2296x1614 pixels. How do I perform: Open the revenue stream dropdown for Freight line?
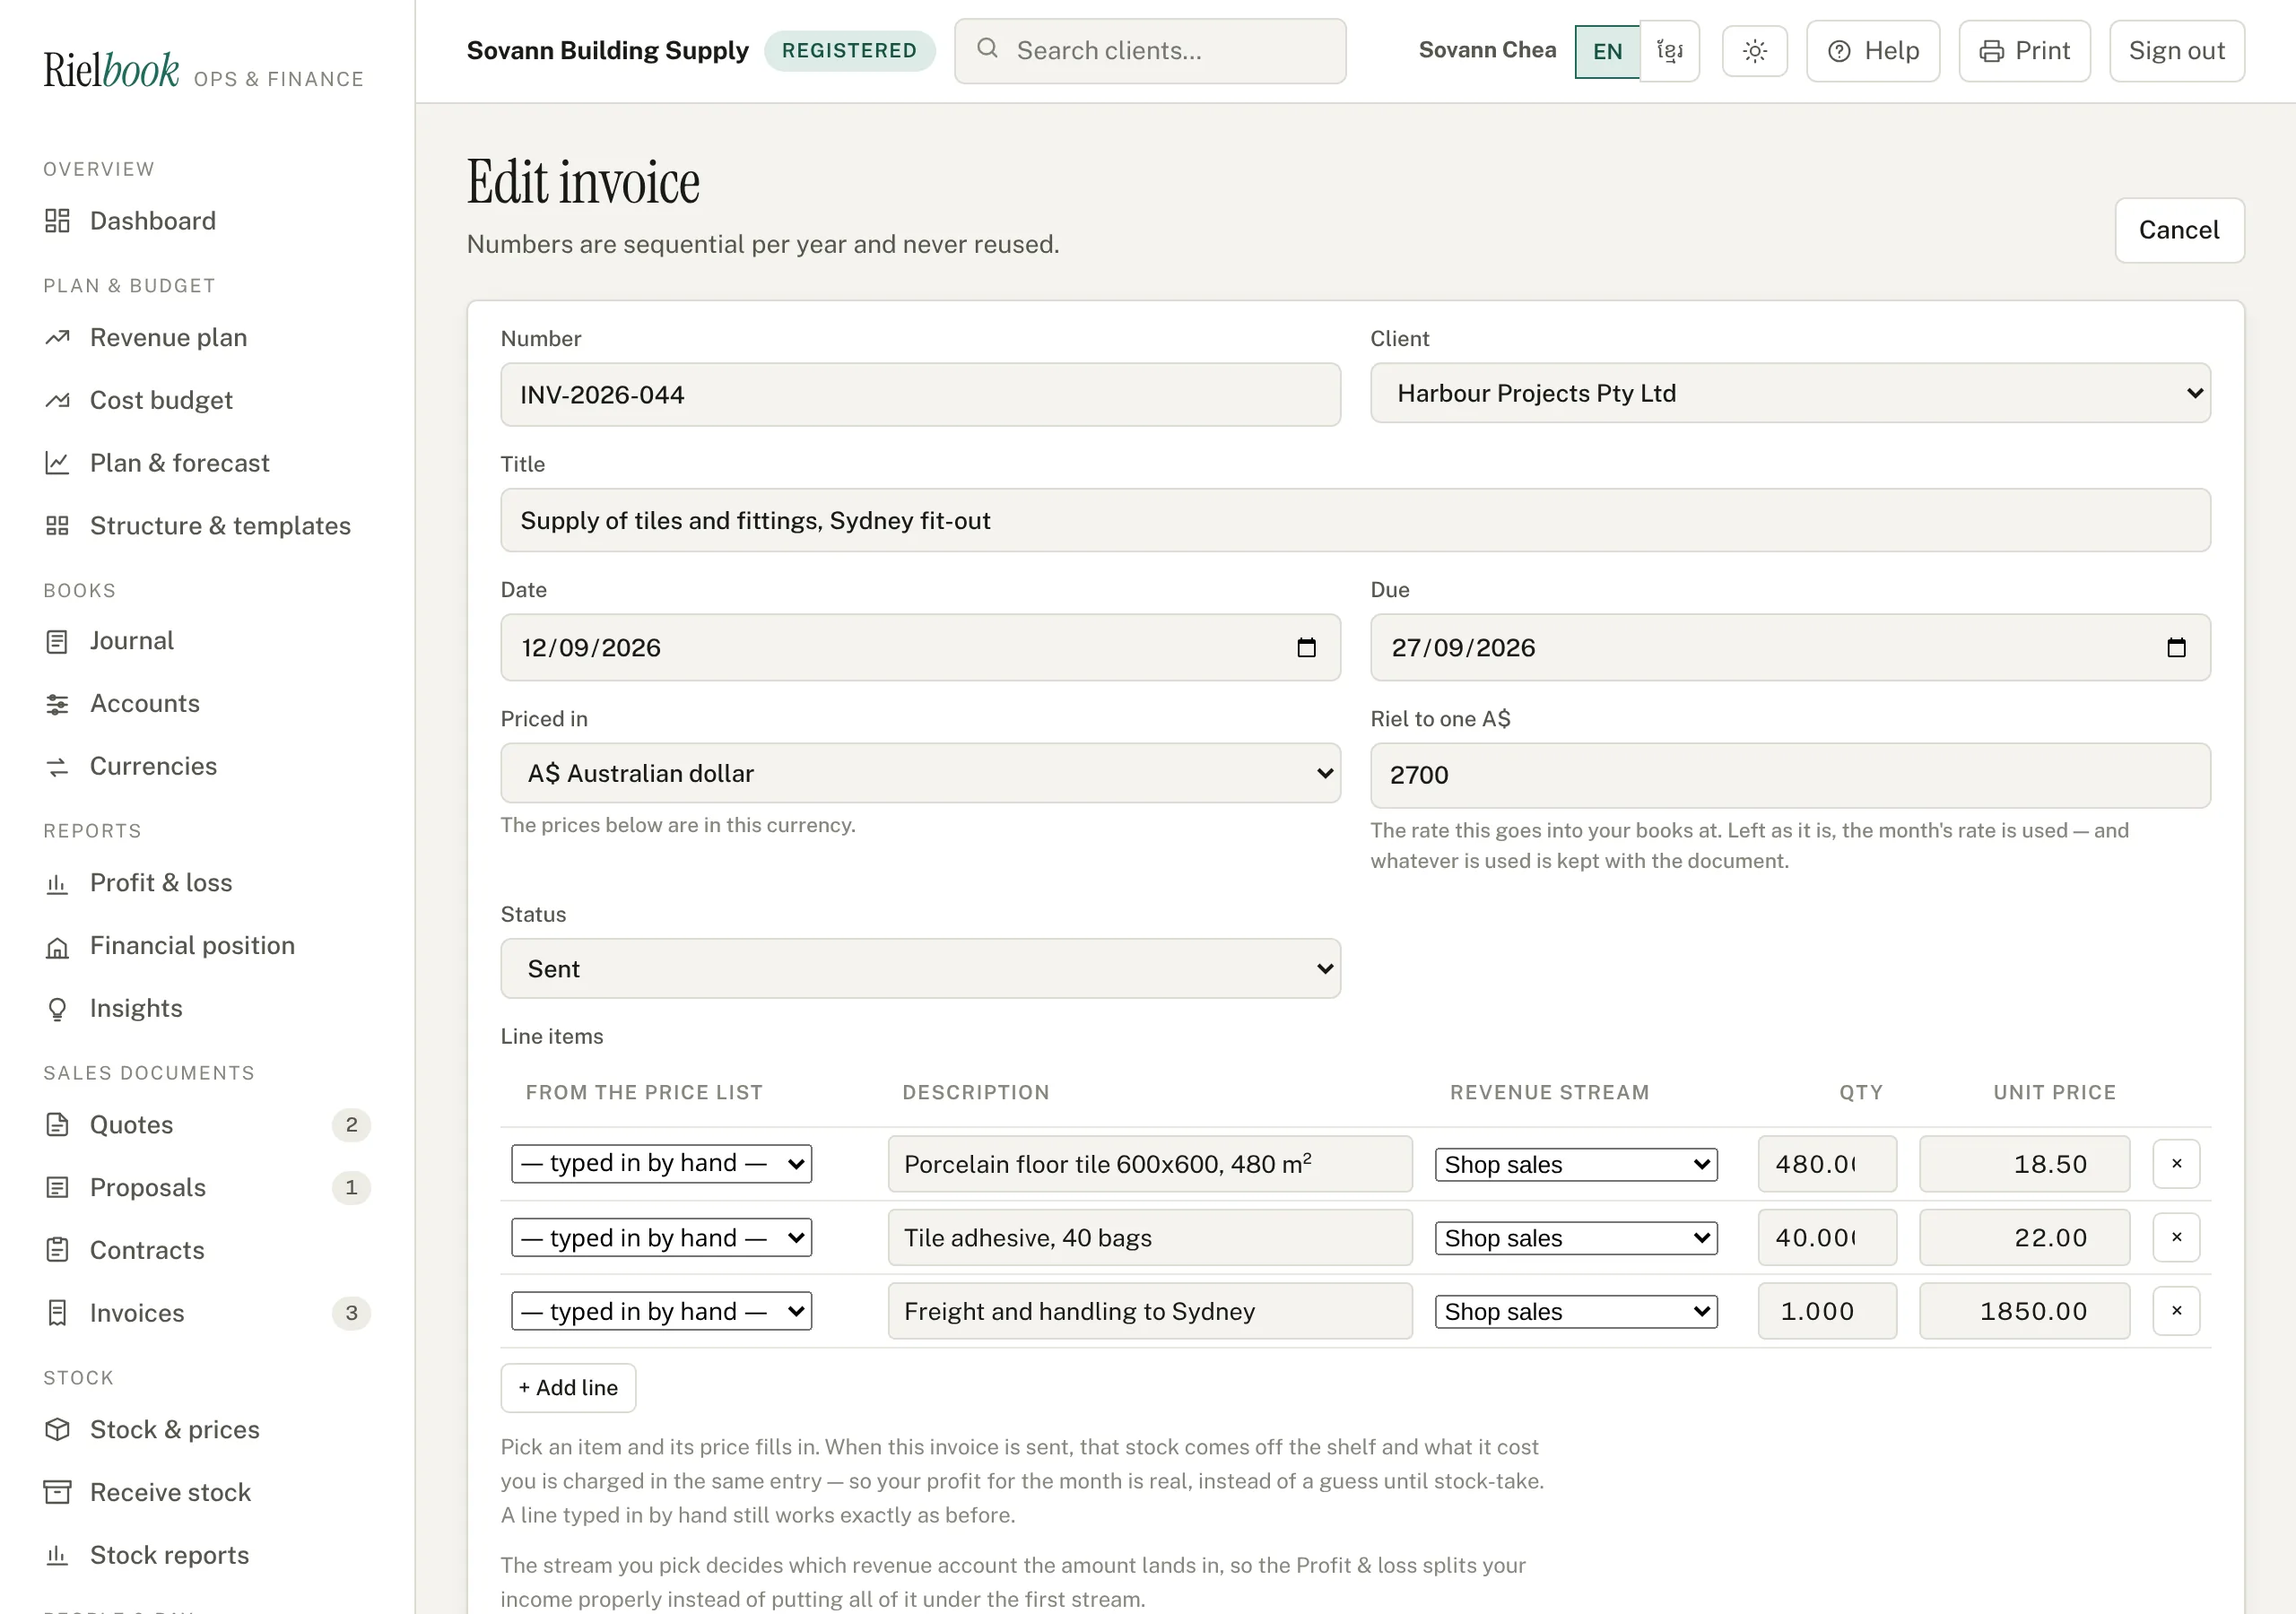[1576, 1311]
